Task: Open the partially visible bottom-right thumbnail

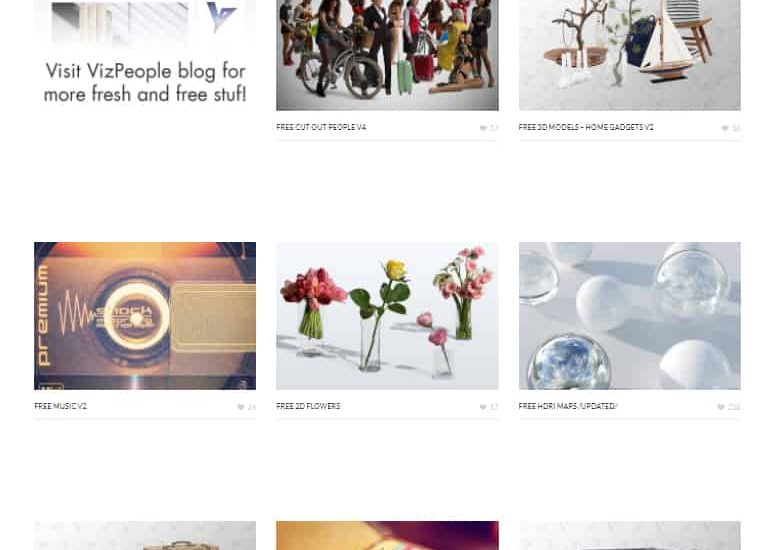Action: 629,536
